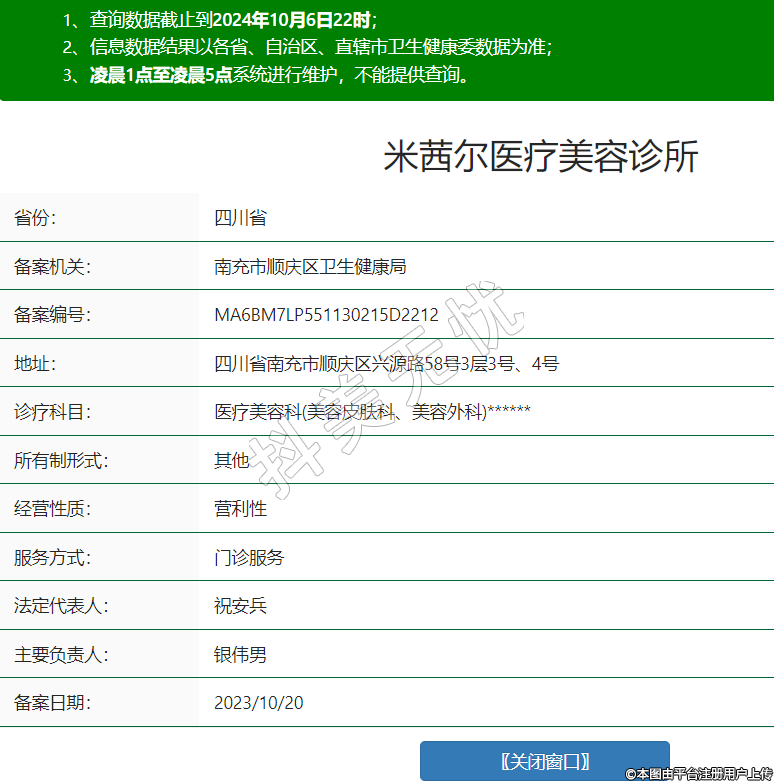Click the 省份 field label

(35, 218)
